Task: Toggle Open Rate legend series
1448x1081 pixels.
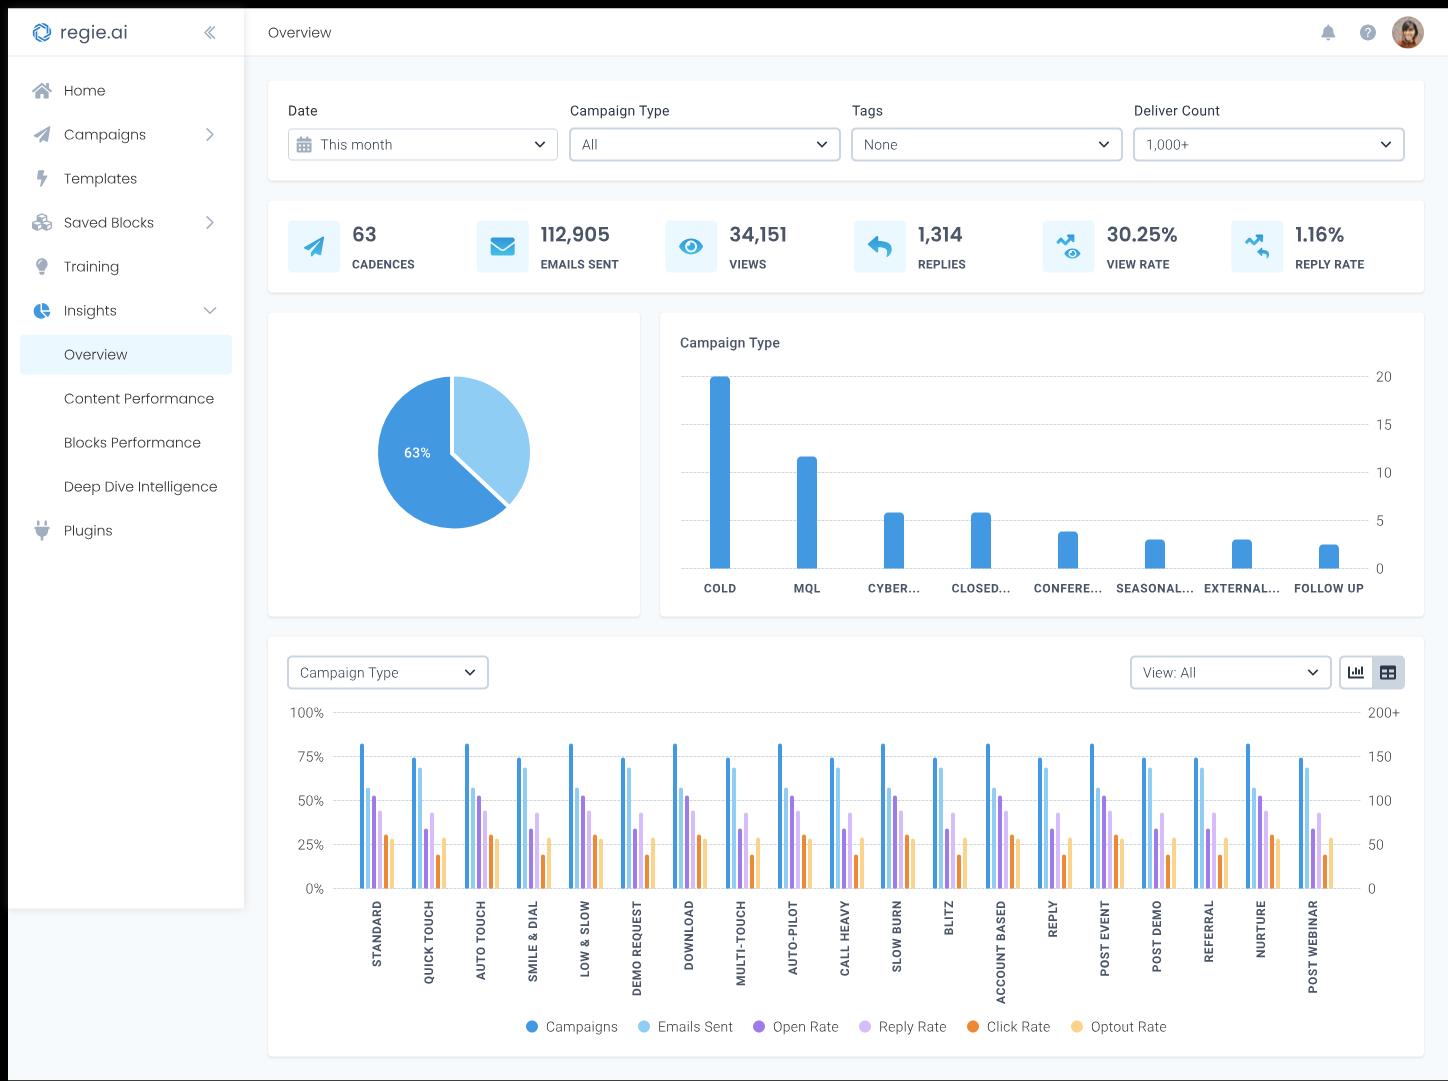Action: coord(796,1027)
